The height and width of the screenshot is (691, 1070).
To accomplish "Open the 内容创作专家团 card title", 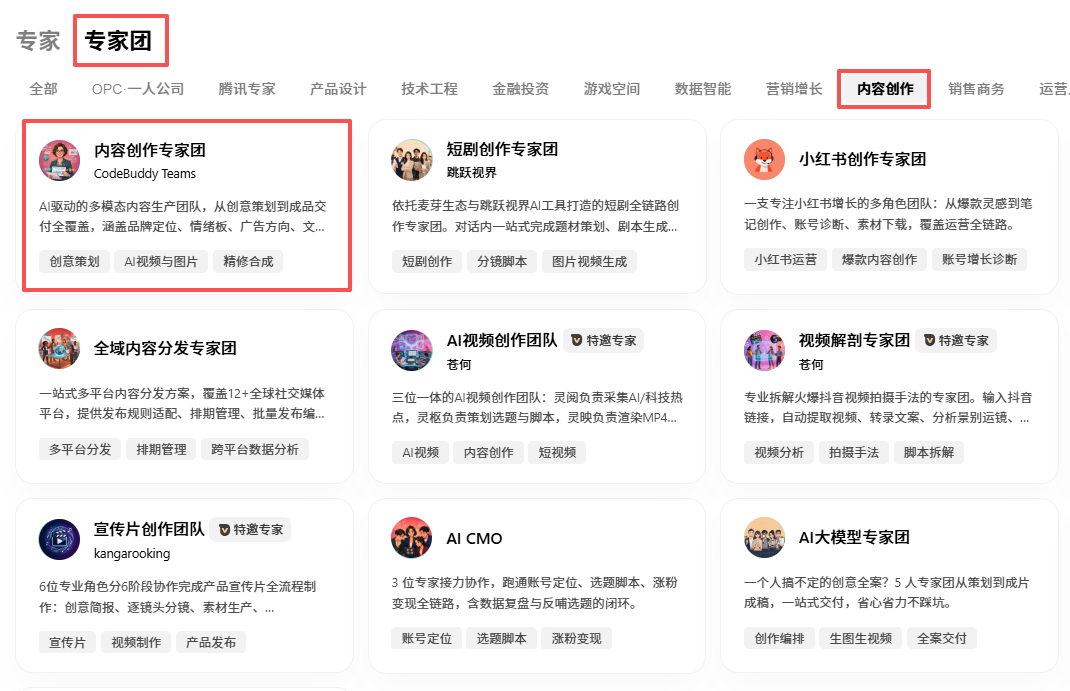I will (149, 150).
